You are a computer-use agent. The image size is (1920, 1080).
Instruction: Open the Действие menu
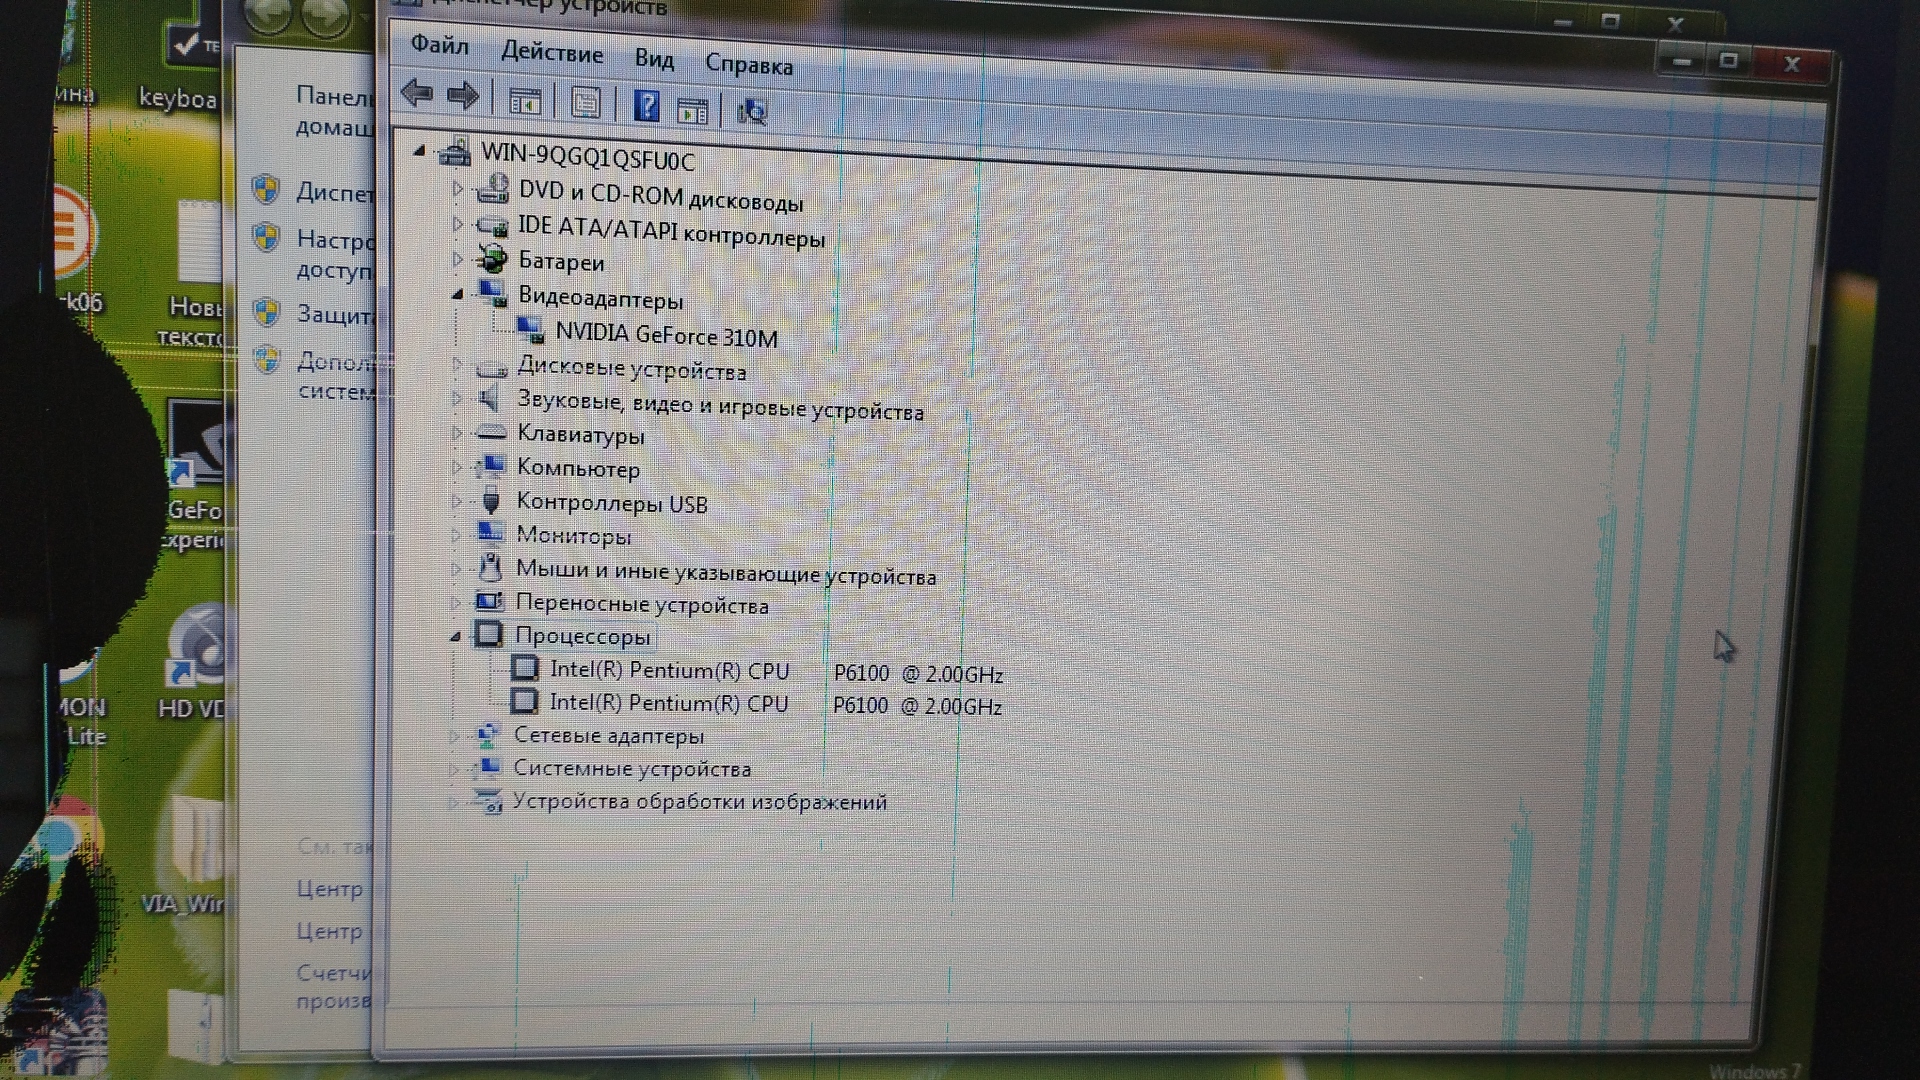tap(552, 53)
